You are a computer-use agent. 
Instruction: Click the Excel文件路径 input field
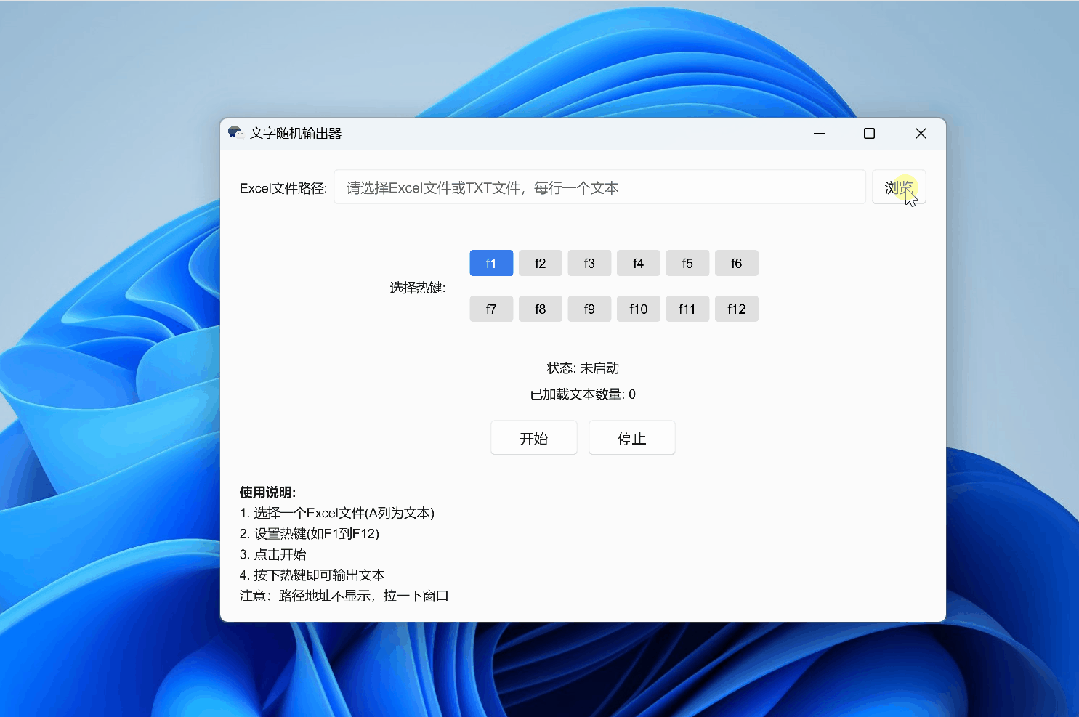tap(600, 186)
